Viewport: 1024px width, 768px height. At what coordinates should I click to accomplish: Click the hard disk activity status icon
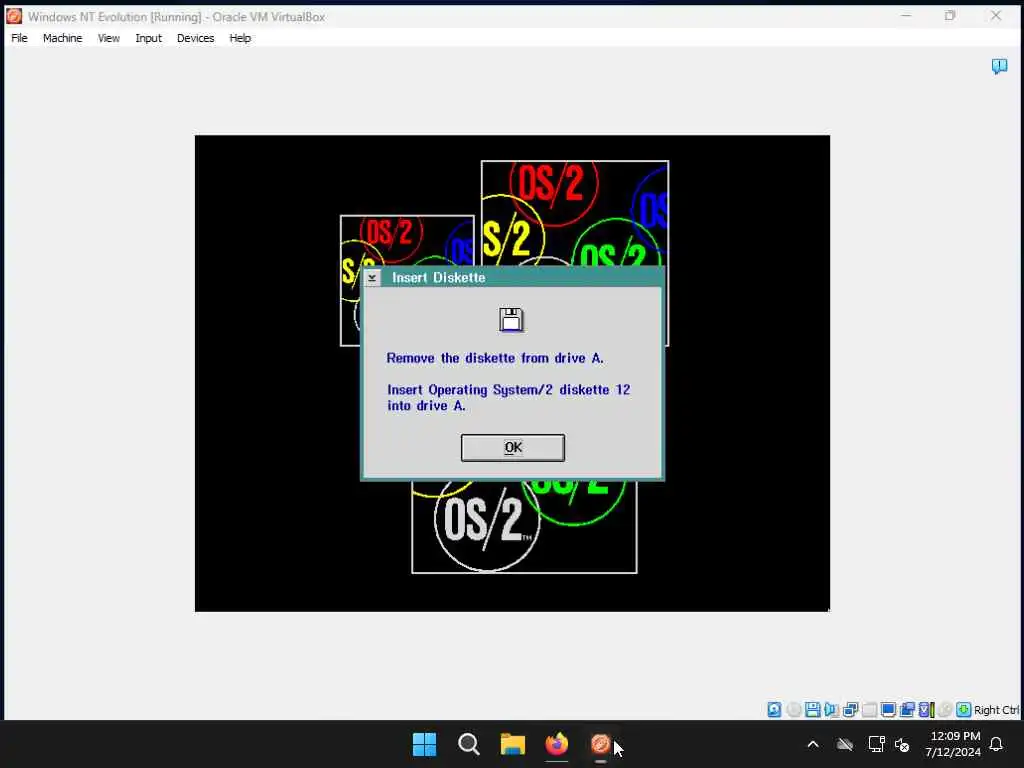pos(775,709)
